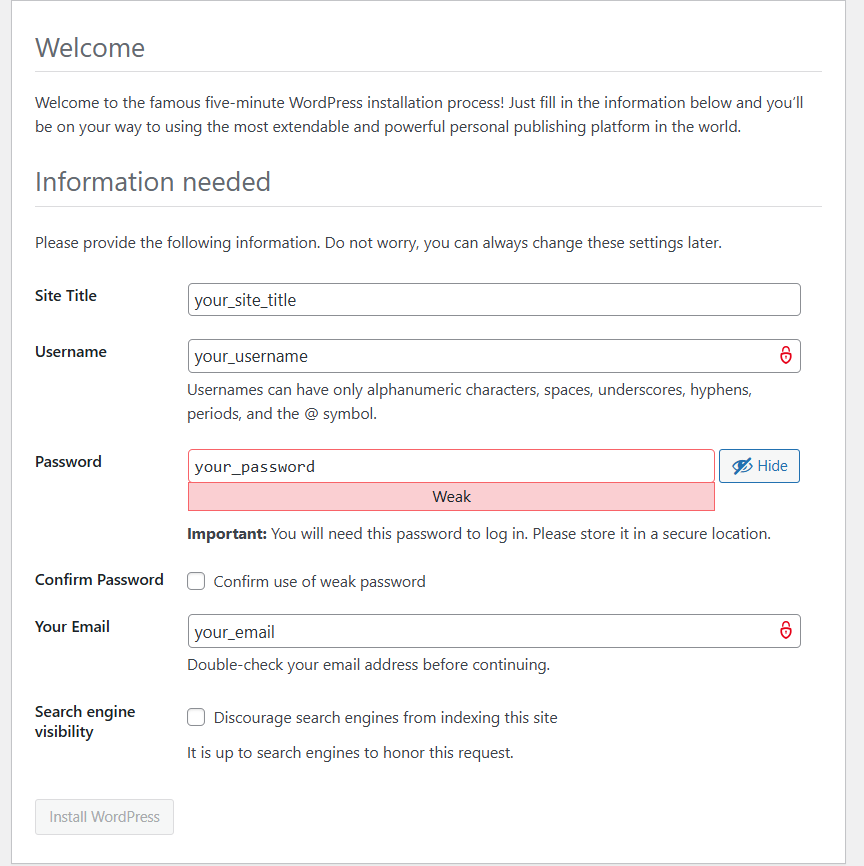Click the Confirm Password label
Screen dimensions: 864x866
tap(99, 580)
